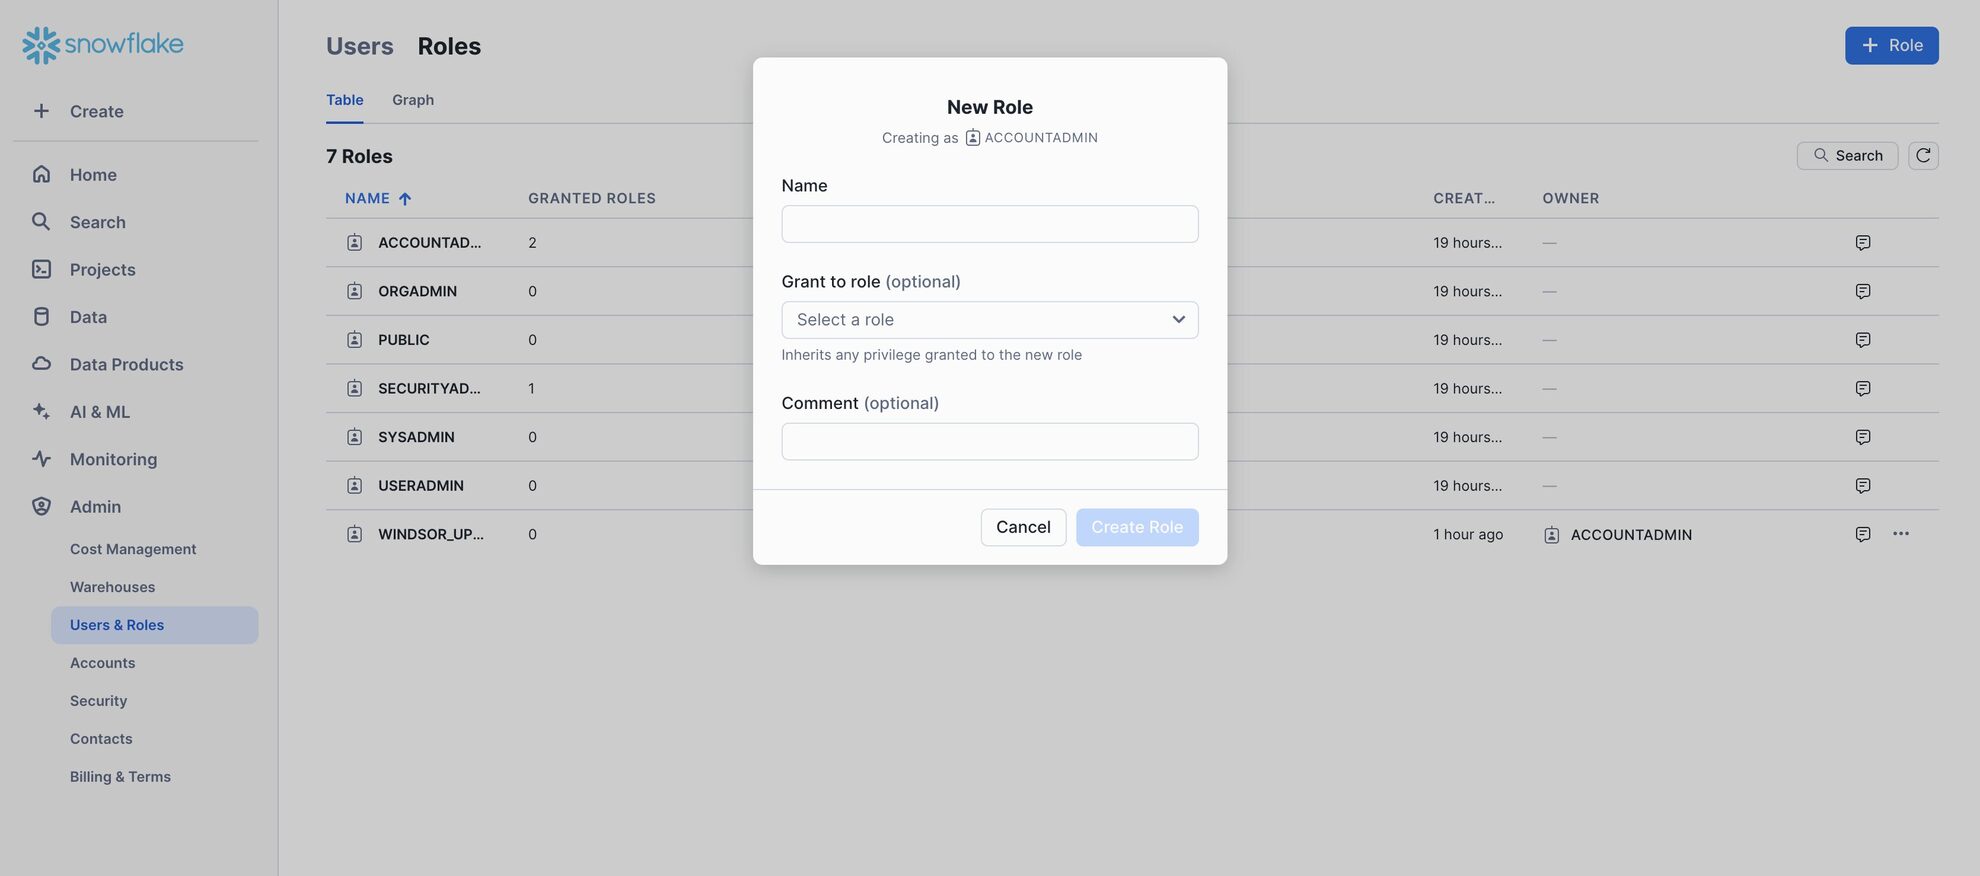Click the ACCOUNTADMIN owner of WINDSOR_UP

click(x=1631, y=535)
